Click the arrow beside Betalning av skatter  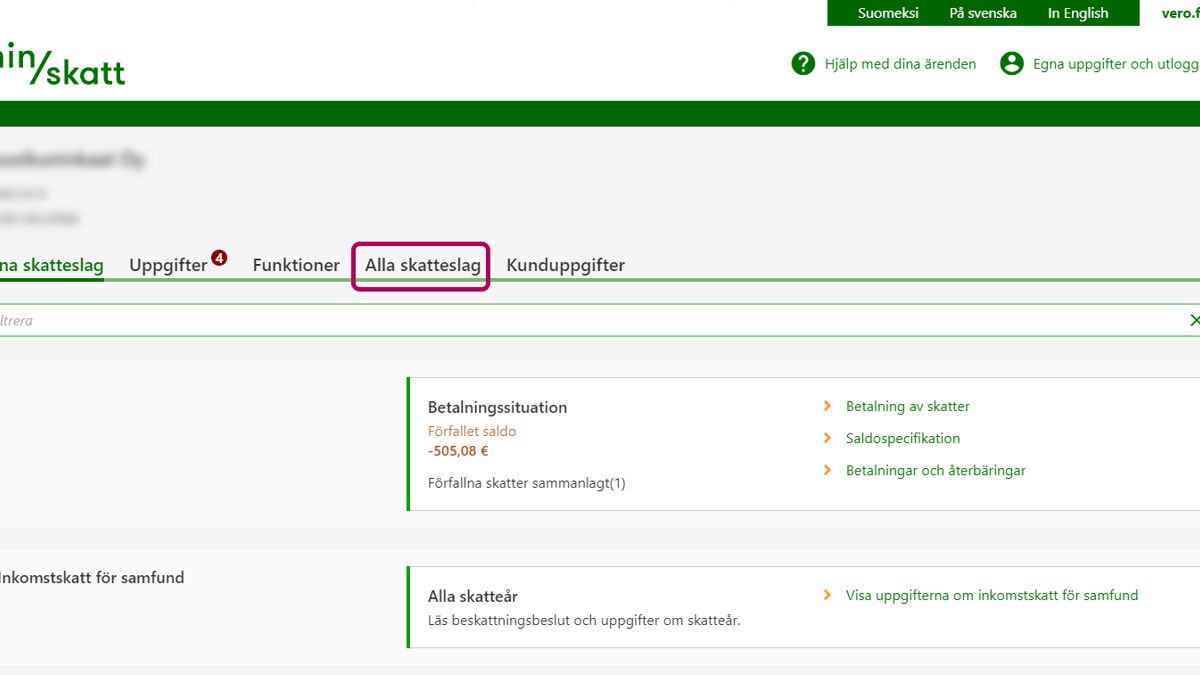(x=827, y=406)
